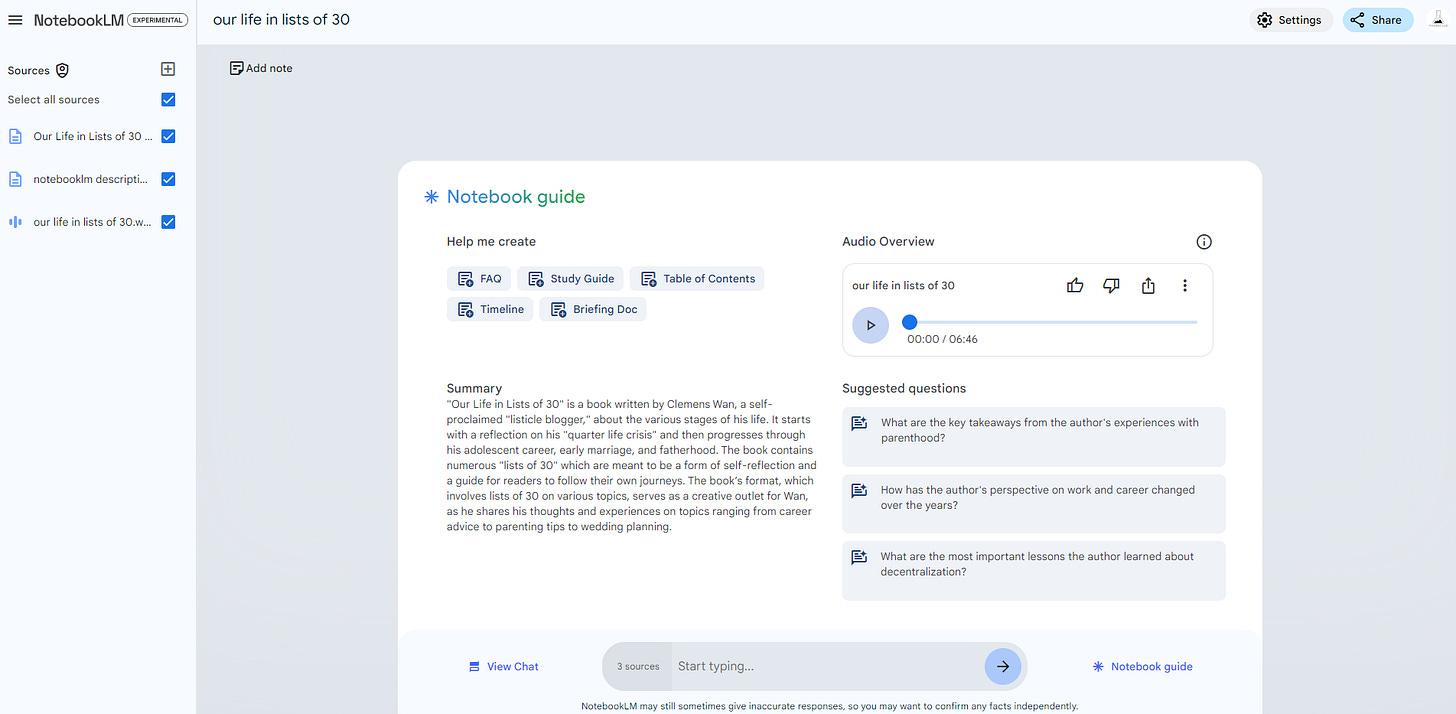Click the document icon of notebooklm description source

[x=15, y=179]
